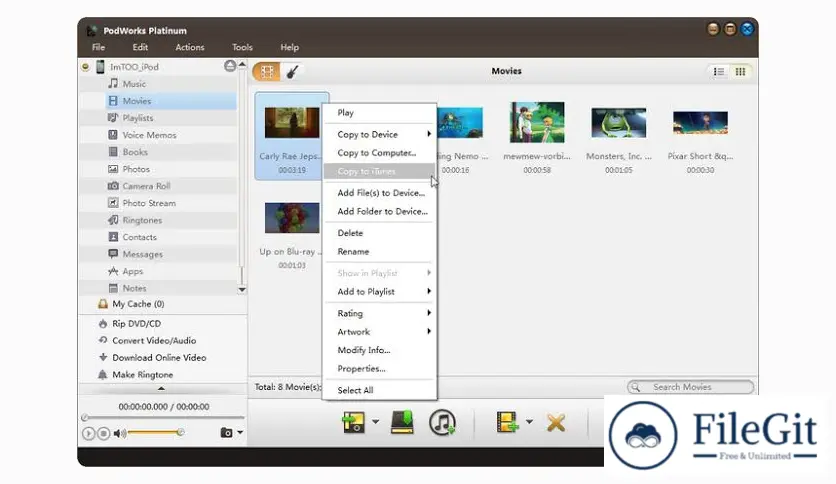Collapse the ImTOO_iPod device tree

pyautogui.click(x=85, y=67)
